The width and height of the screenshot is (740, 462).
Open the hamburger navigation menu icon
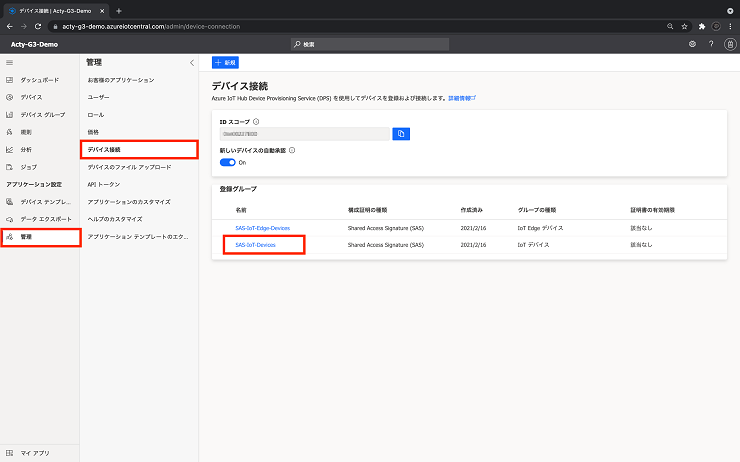pyautogui.click(x=9, y=62)
